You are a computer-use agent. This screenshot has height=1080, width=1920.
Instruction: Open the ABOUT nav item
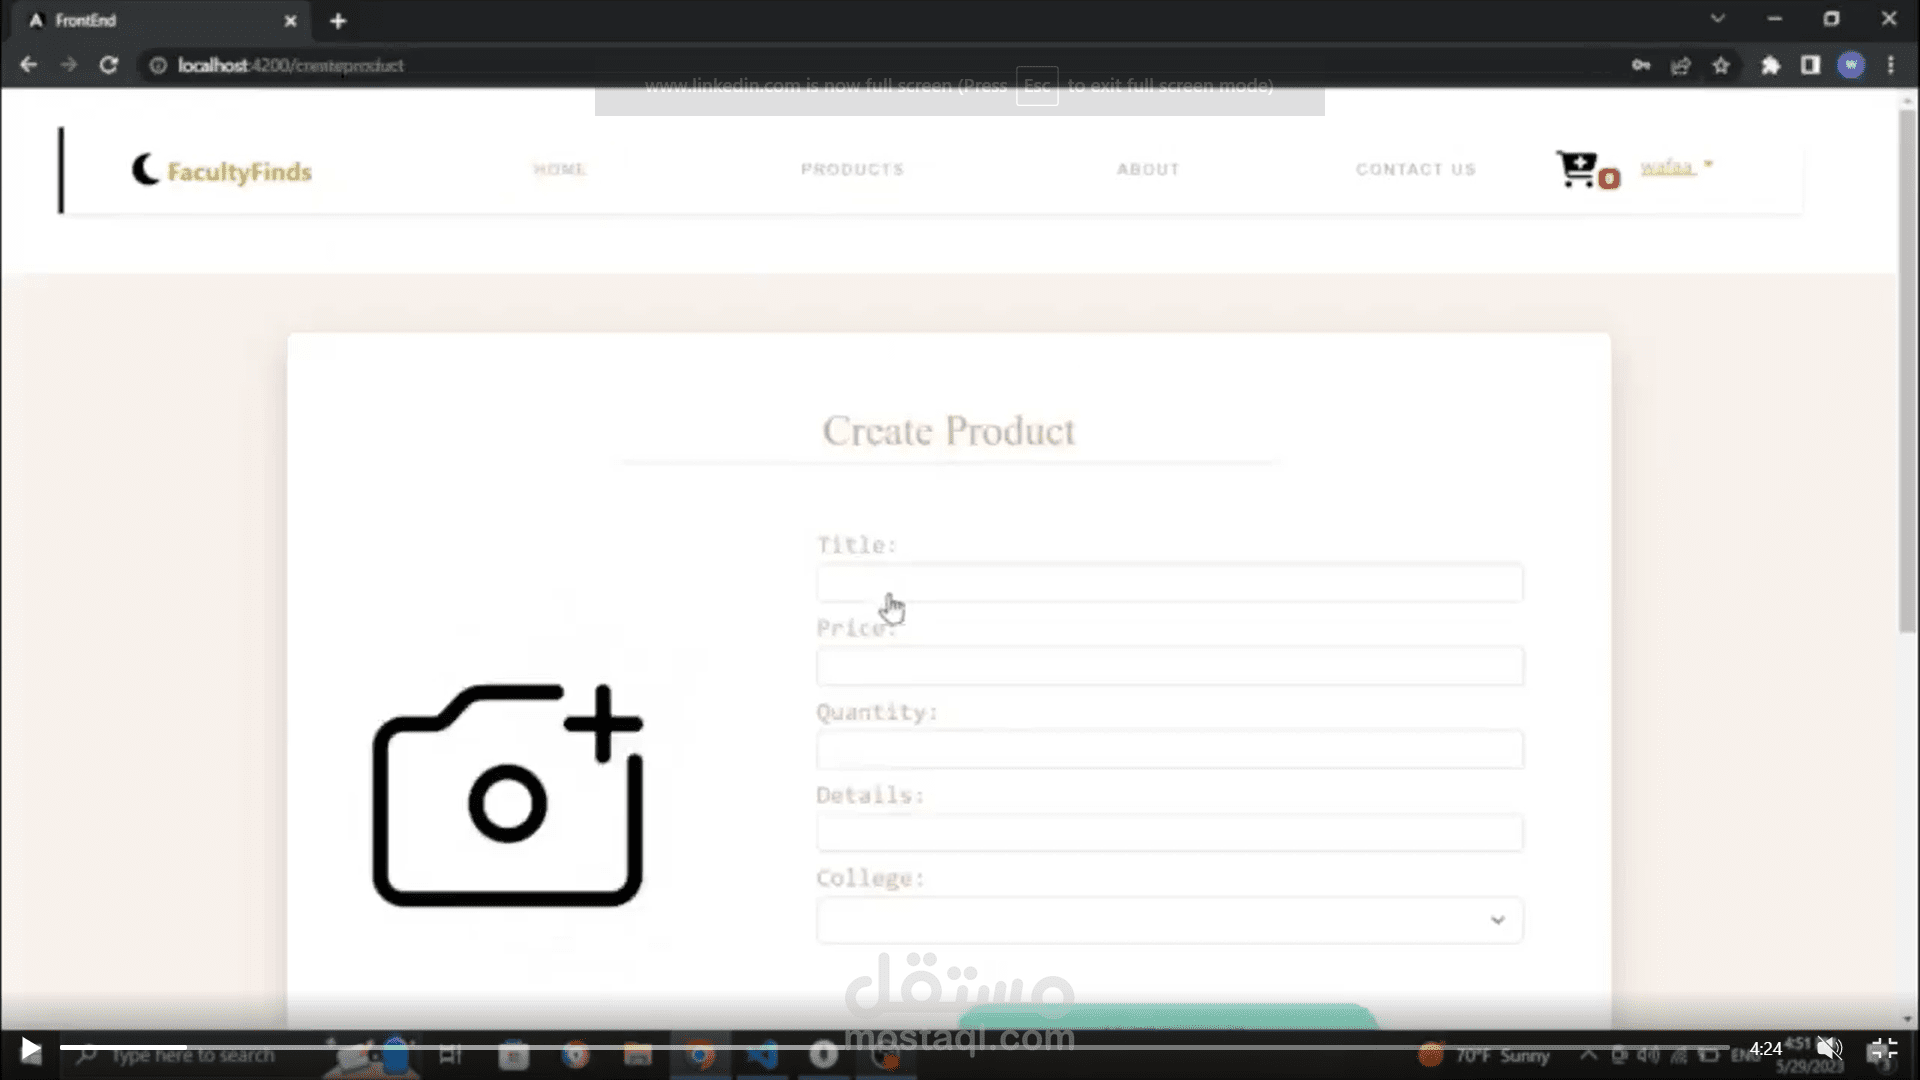pos(1148,169)
